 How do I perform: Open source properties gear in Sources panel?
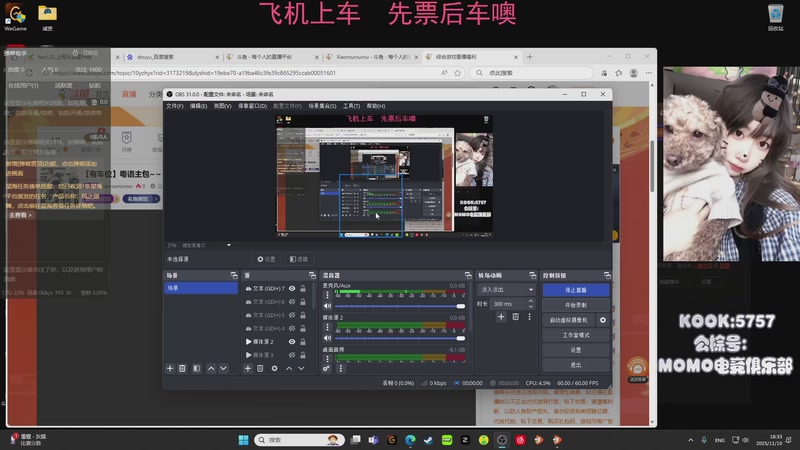[274, 368]
